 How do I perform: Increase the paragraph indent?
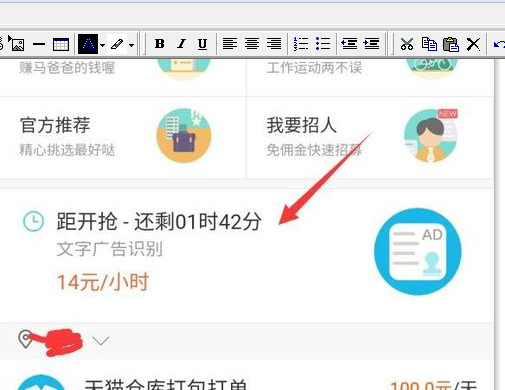coord(371,44)
